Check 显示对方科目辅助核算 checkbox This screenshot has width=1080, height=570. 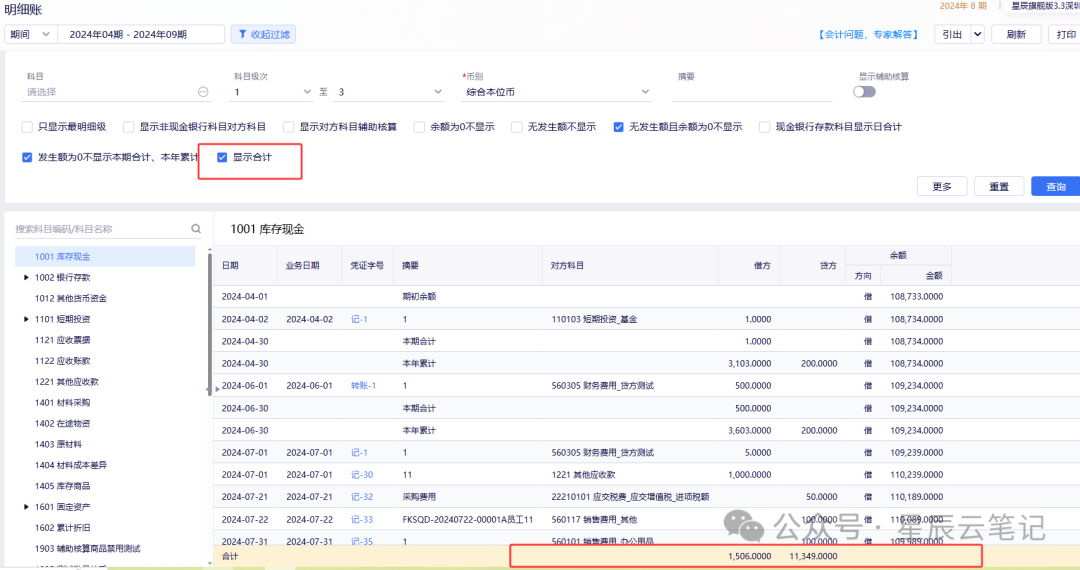coord(289,127)
